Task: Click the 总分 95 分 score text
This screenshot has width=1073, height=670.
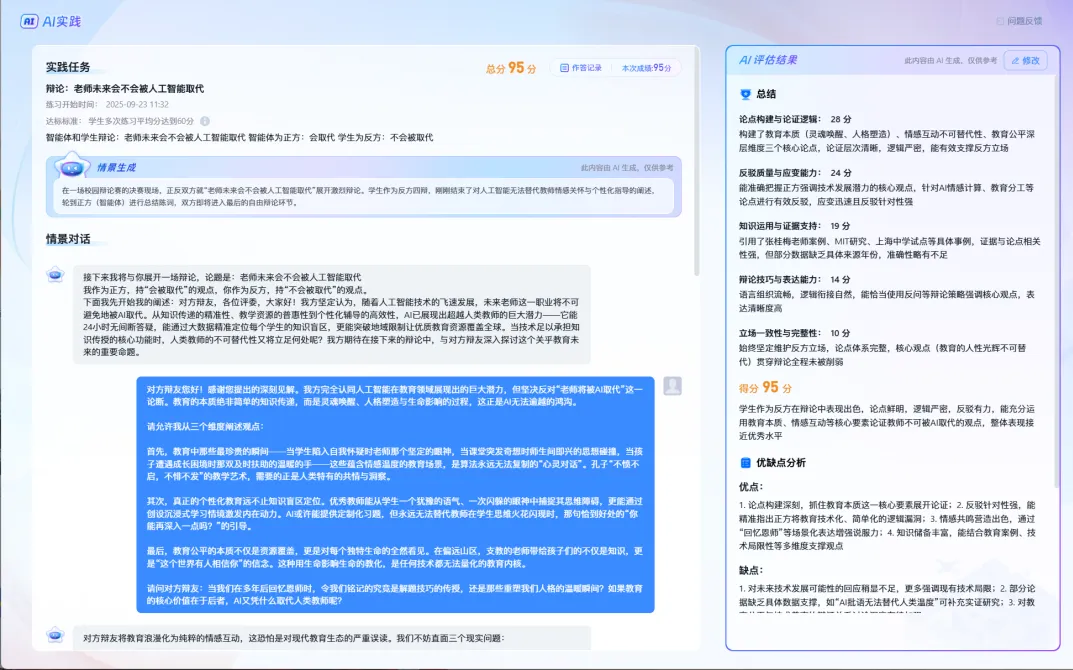Action: pyautogui.click(x=511, y=68)
